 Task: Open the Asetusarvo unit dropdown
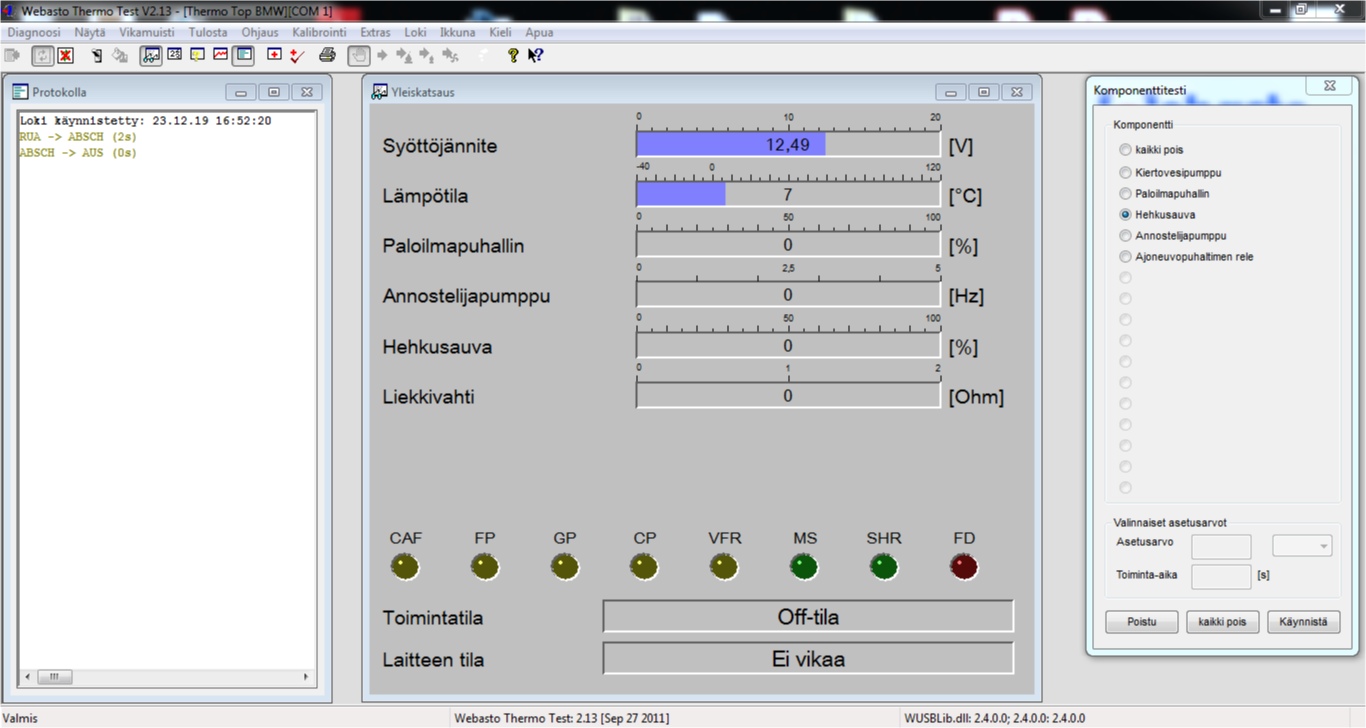pos(1301,546)
